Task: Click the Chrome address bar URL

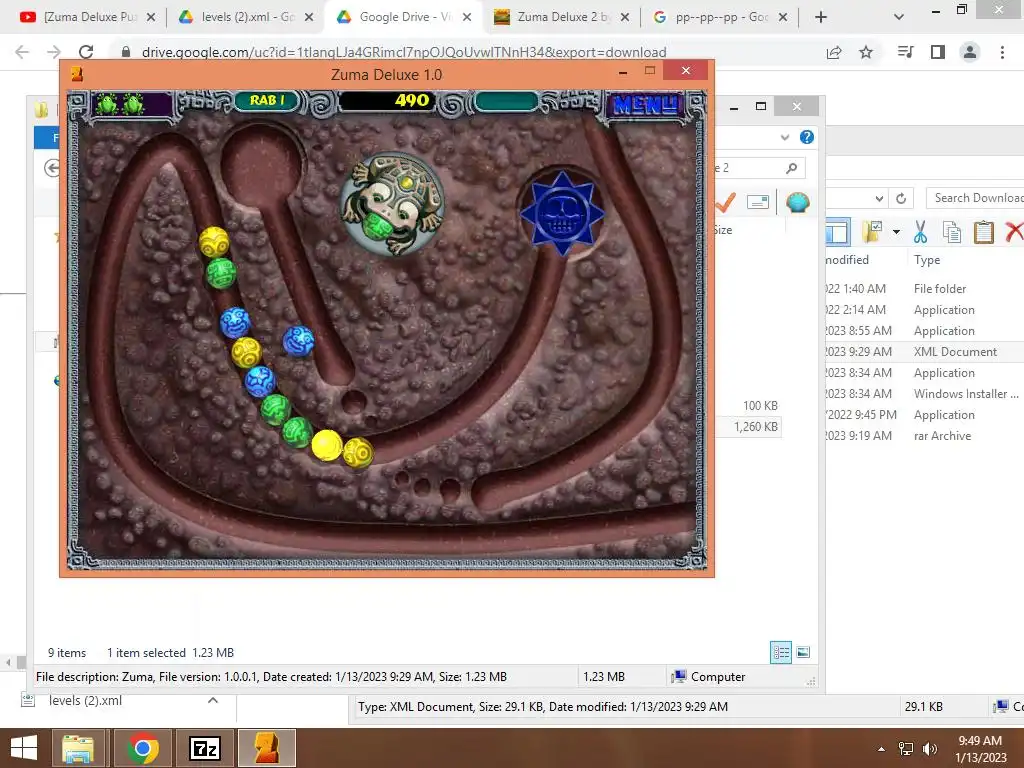Action: (404, 52)
